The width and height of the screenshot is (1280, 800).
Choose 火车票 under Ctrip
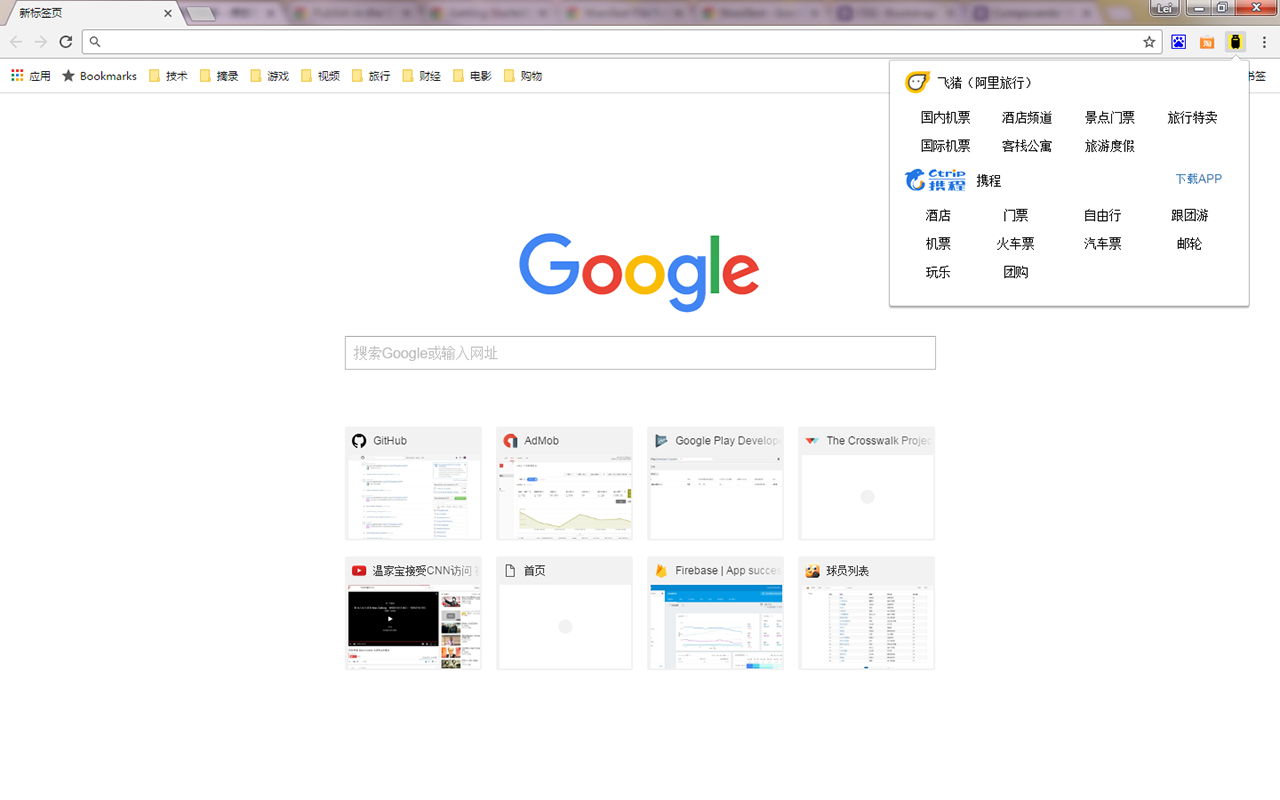pyautogui.click(x=1015, y=244)
